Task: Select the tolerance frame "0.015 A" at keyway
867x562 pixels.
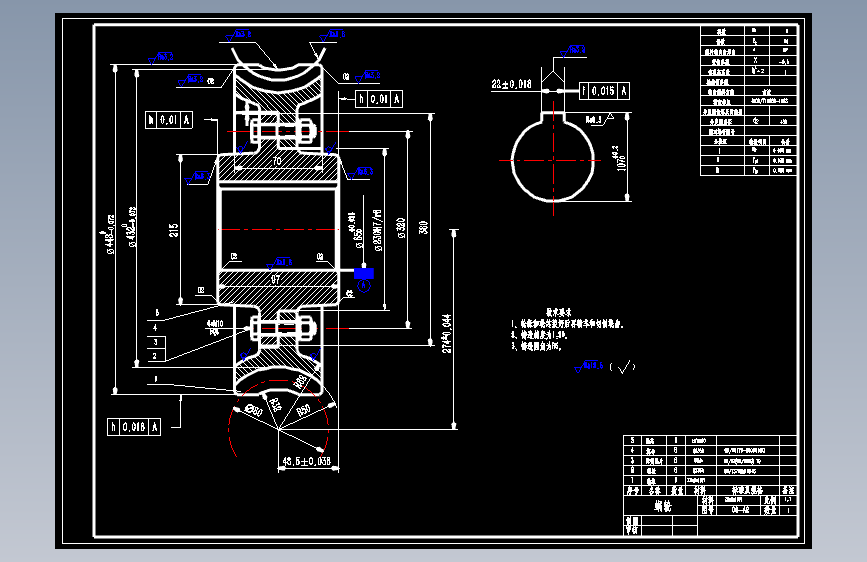Action: tap(604, 91)
